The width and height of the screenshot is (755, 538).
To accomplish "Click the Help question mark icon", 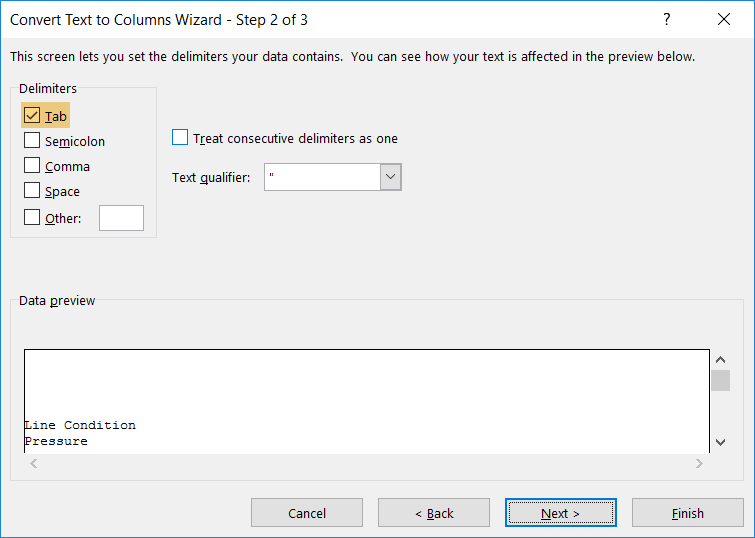I will pos(666,19).
